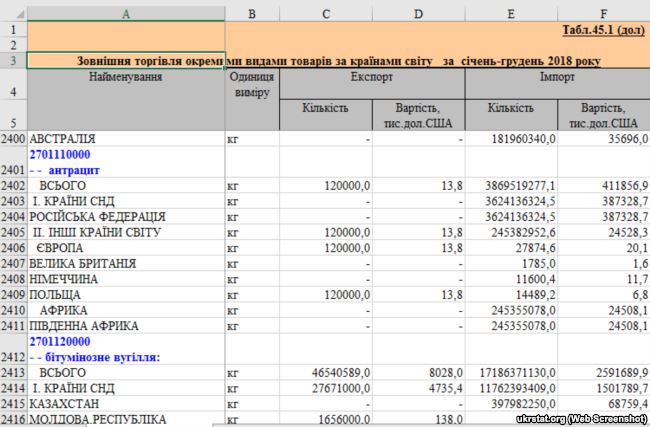The height and width of the screenshot is (427, 650).
Task: Click value 20,1 in ЄВРОПА row
Action: [604, 248]
